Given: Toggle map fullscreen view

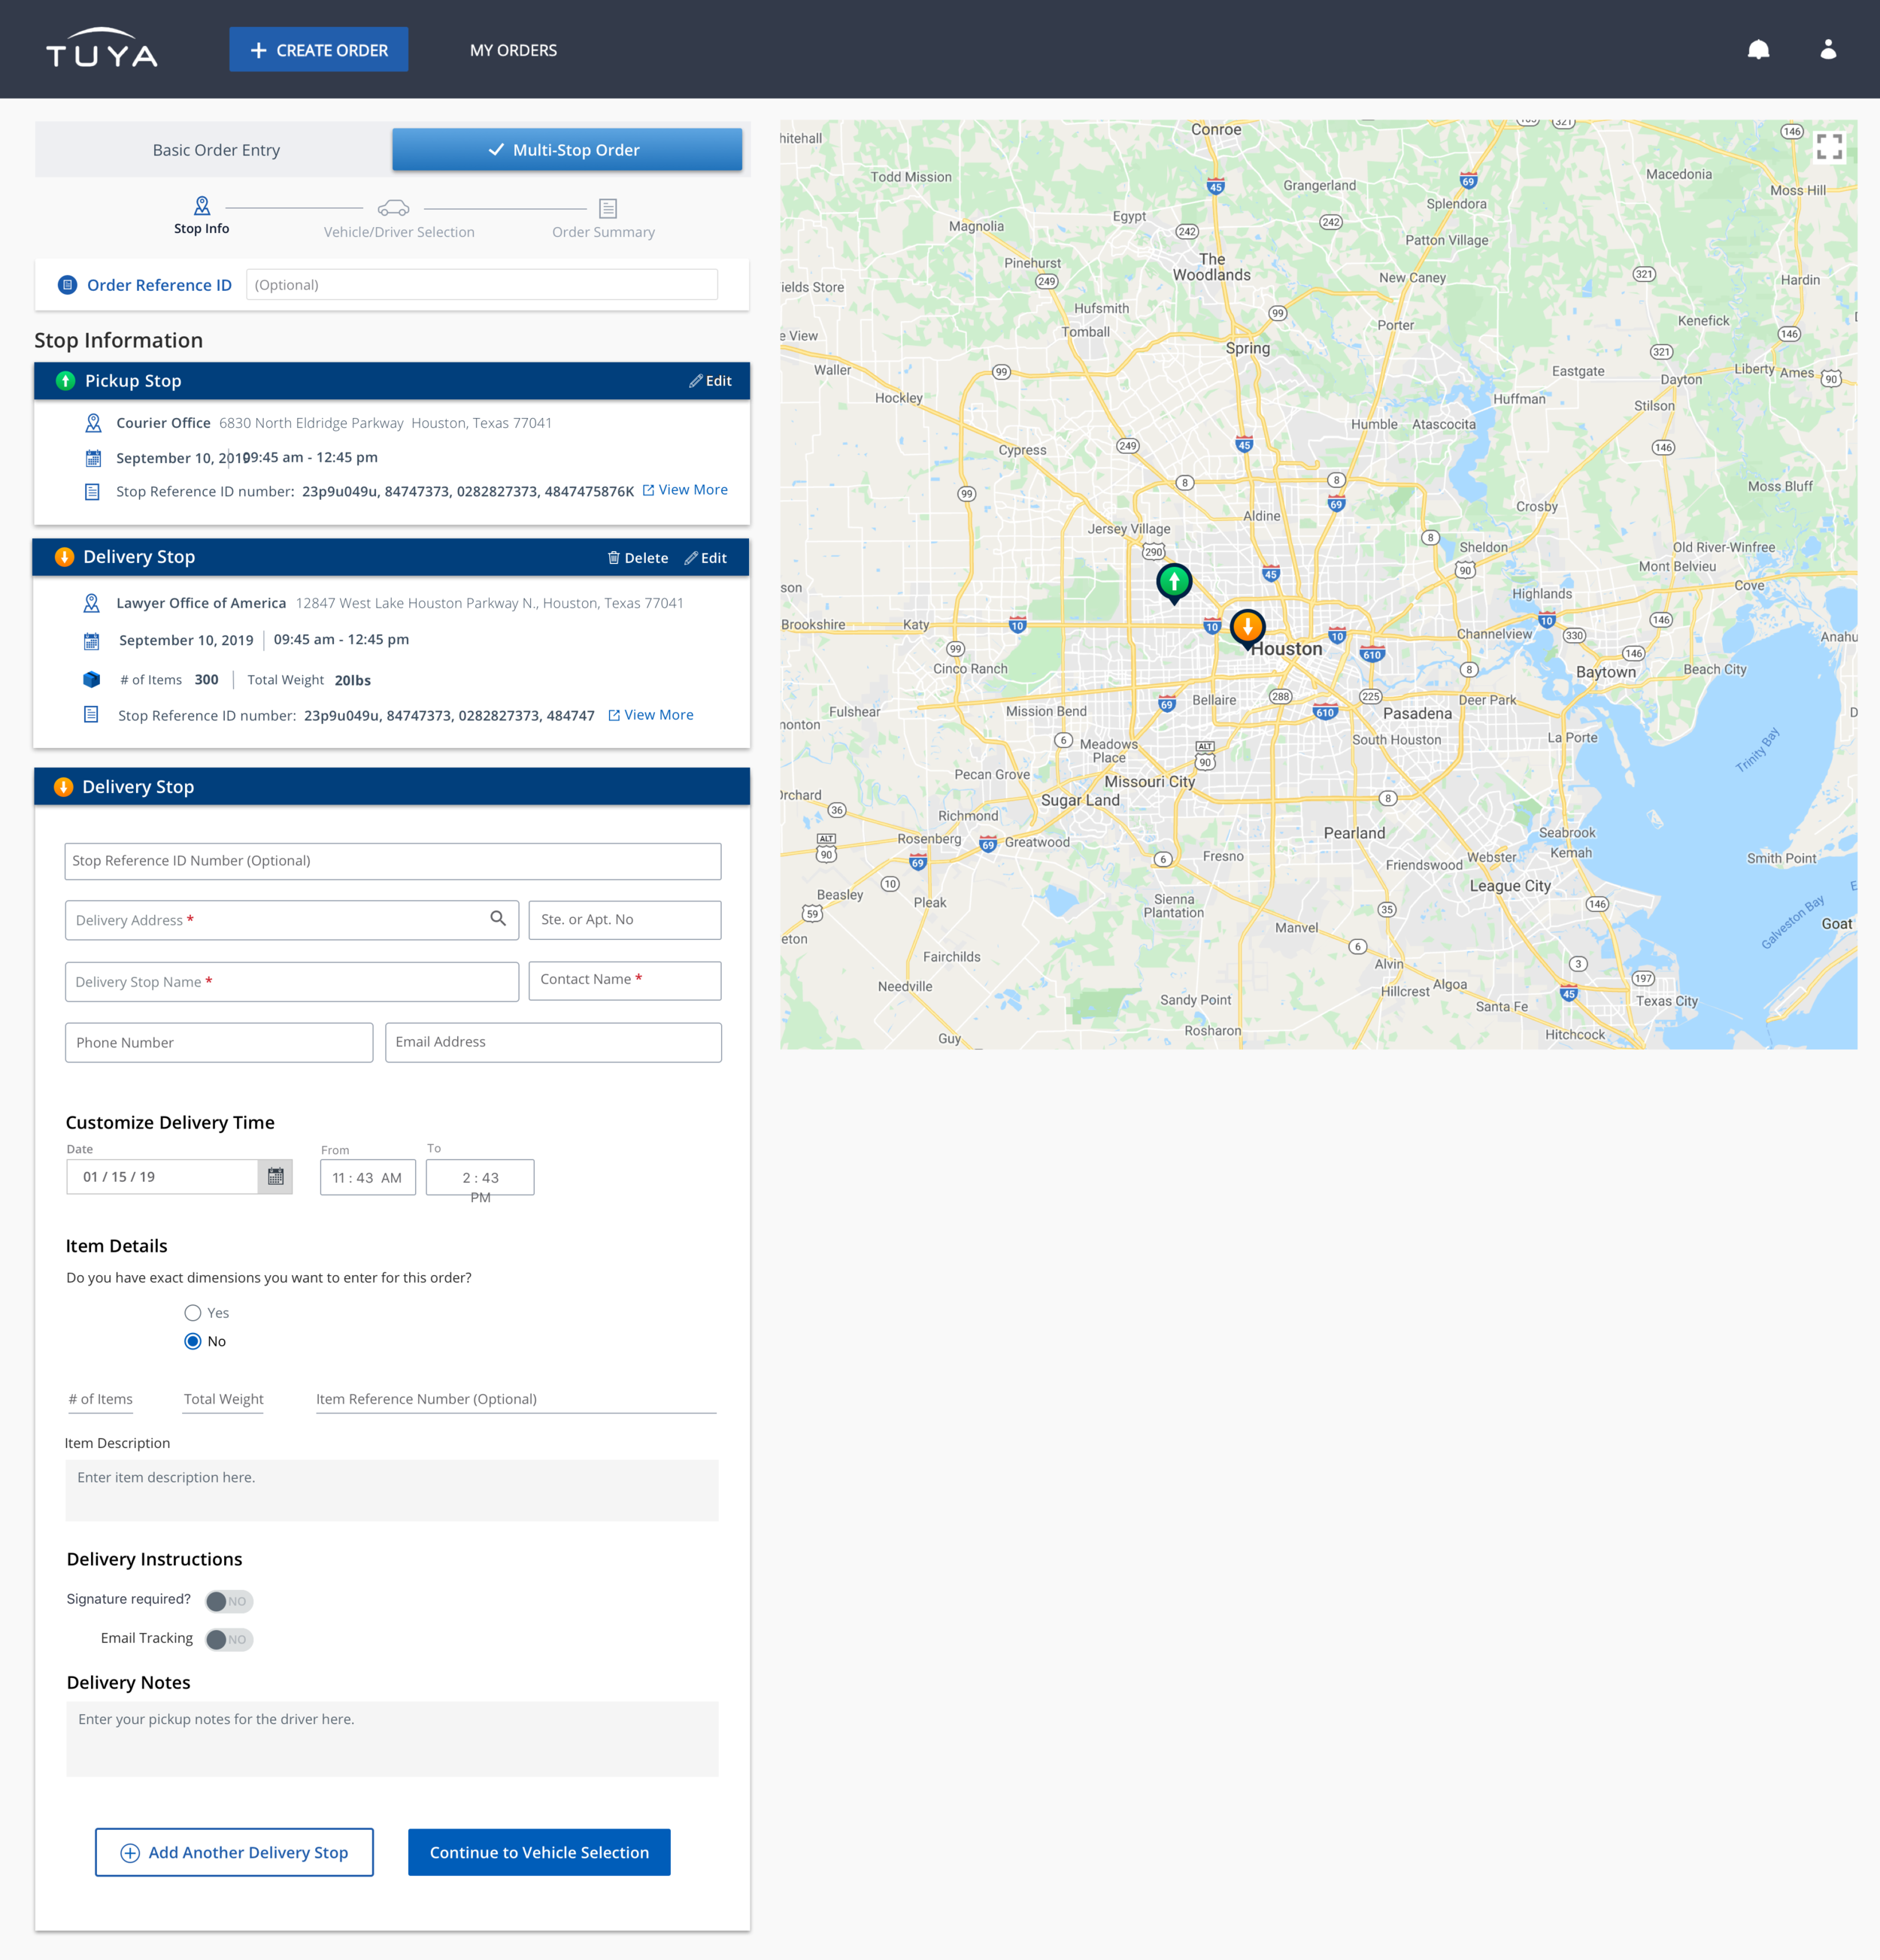Looking at the screenshot, I should (1829, 147).
